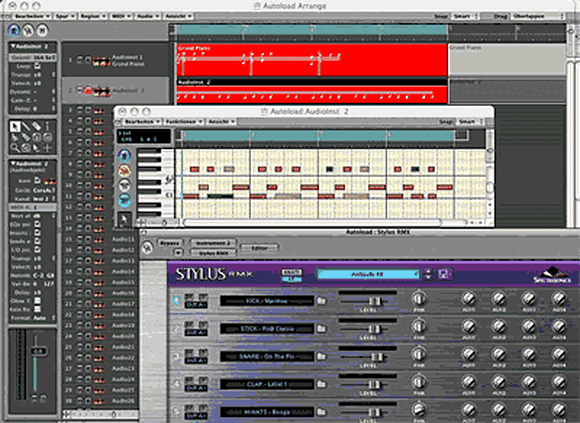Select the pointer tool in Arrange toolbox
This screenshot has height=423, width=580.
[14, 127]
